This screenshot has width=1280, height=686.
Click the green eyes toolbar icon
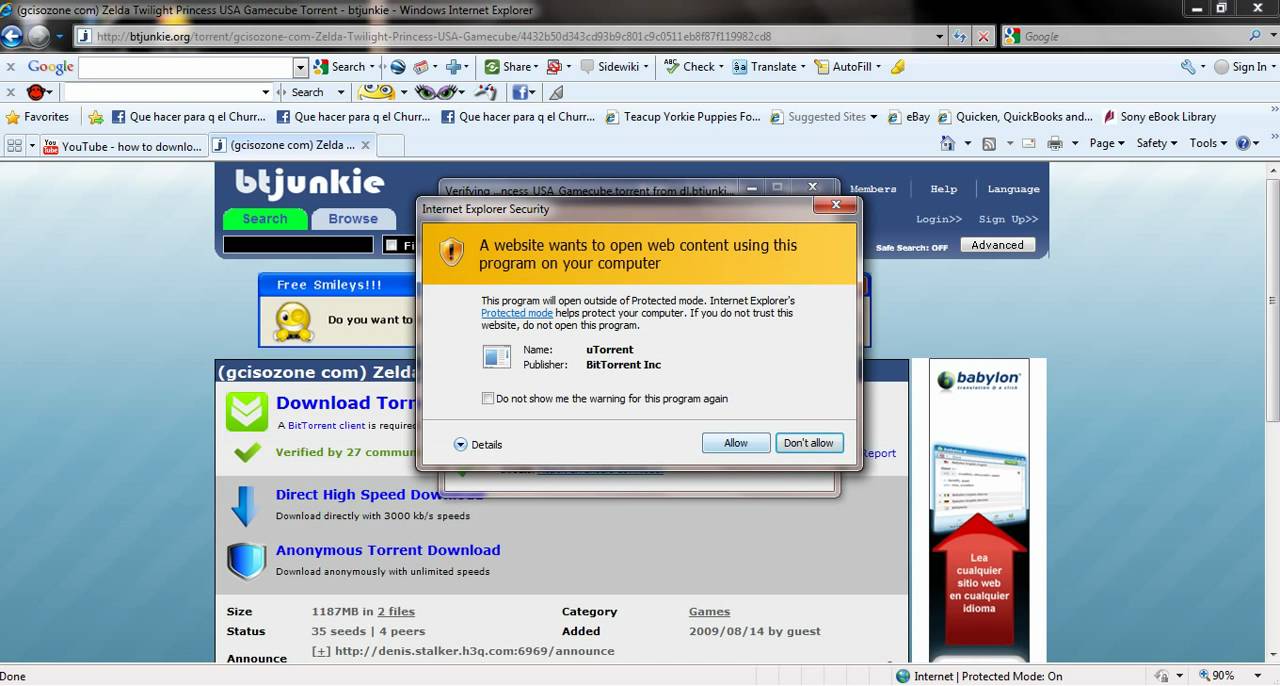[436, 92]
